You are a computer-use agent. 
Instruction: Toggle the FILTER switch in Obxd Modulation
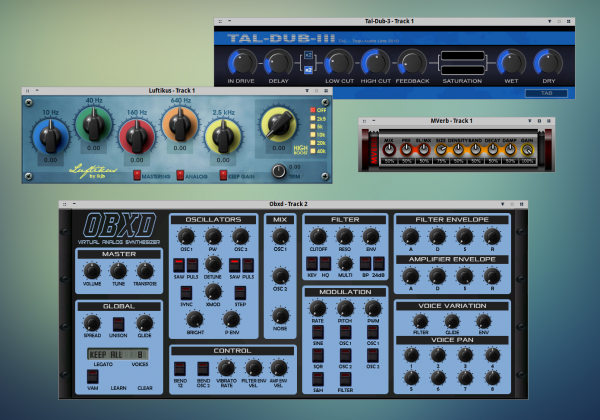point(345,379)
